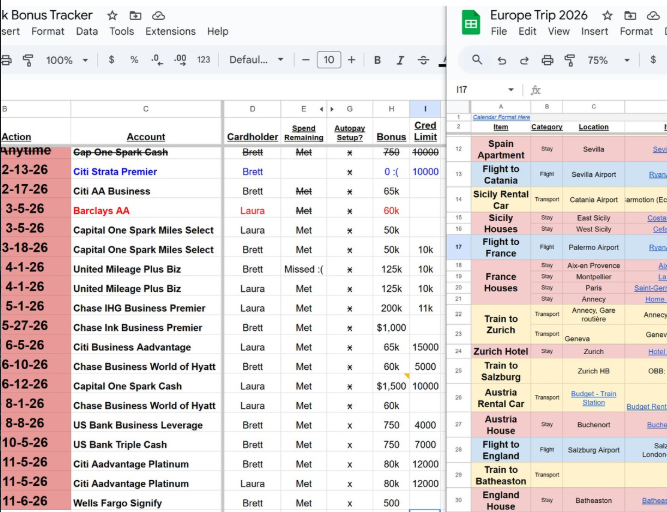The height and width of the screenshot is (512, 667).
Task: Open Extensions menu in Bonus Tracker
Action: tap(171, 31)
